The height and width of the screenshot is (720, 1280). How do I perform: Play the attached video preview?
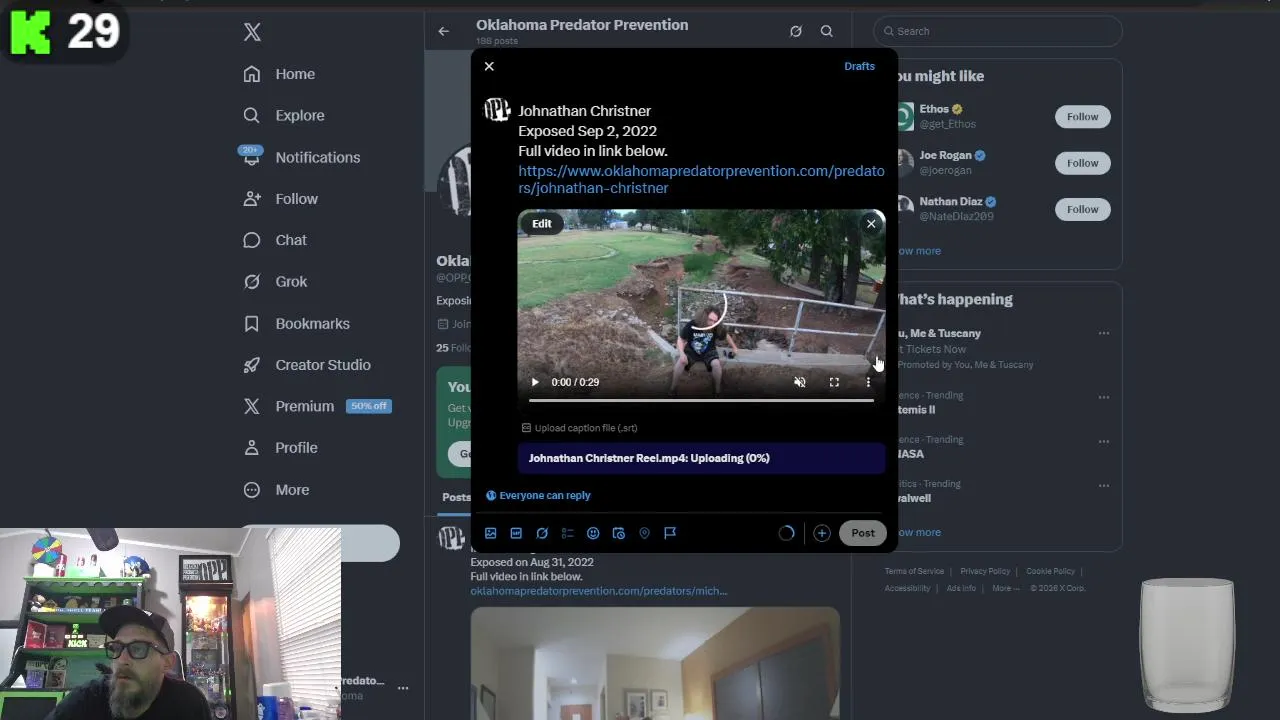(x=535, y=382)
